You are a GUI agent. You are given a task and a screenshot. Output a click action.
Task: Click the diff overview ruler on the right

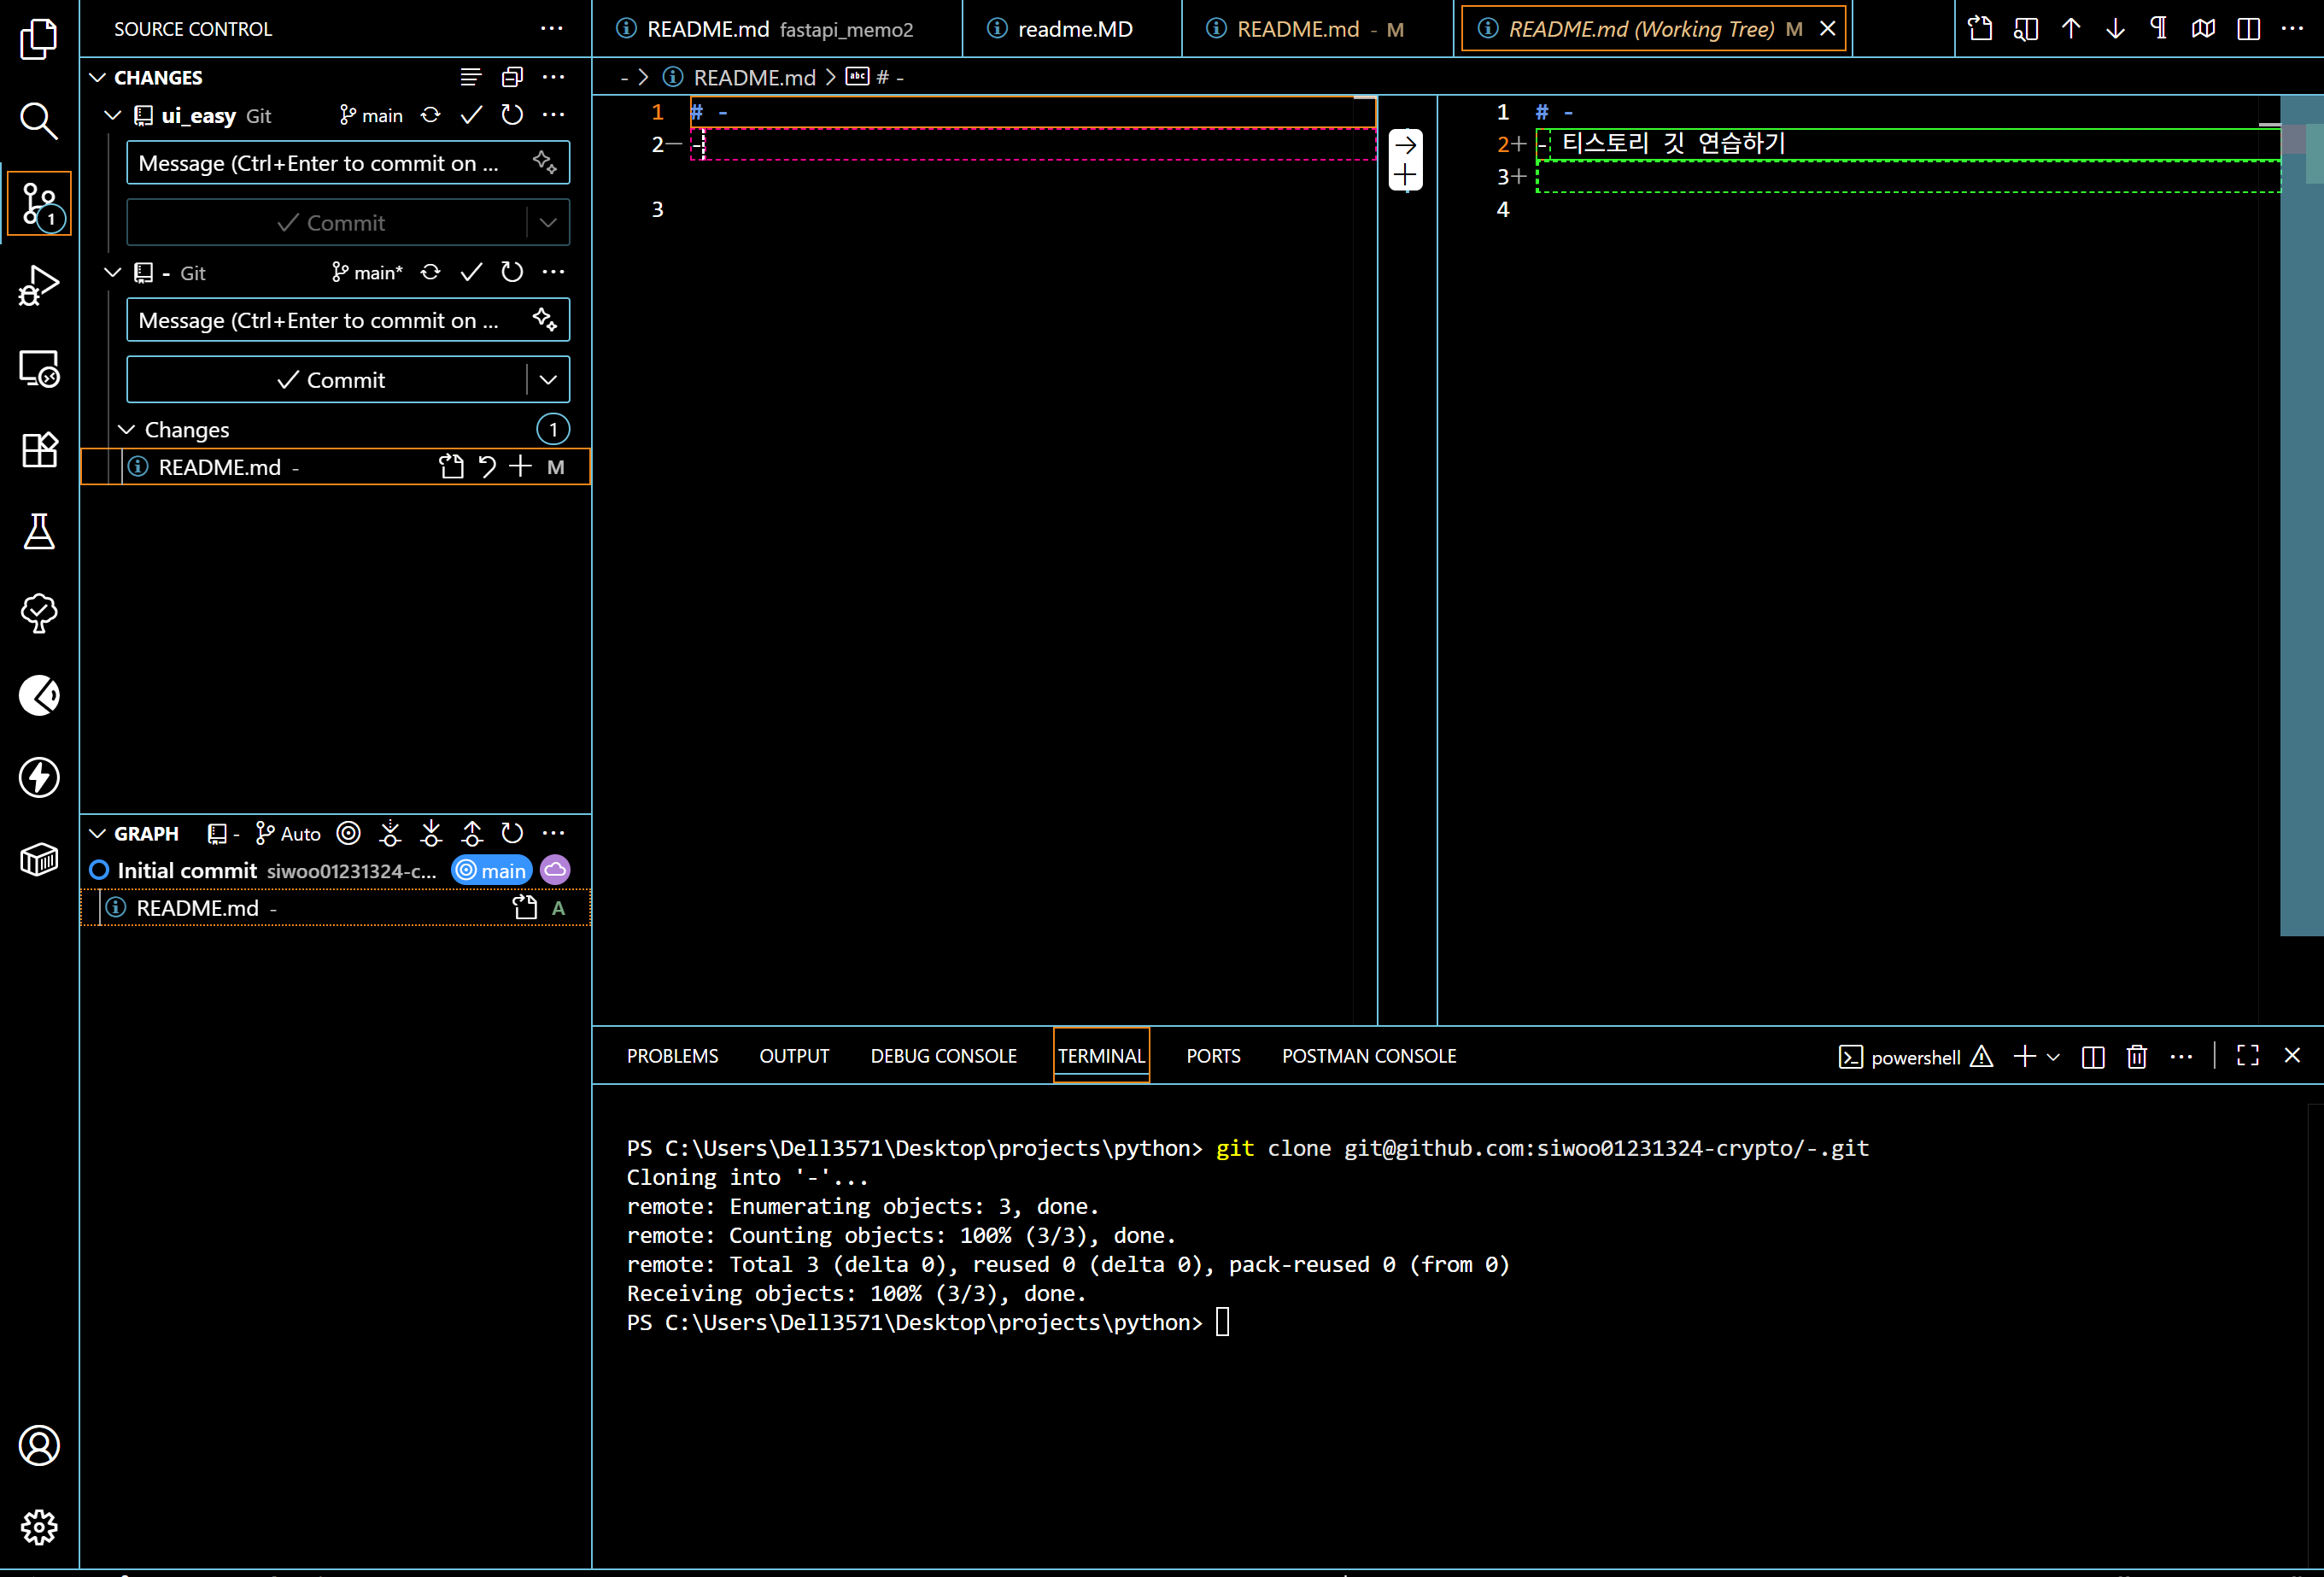(x=2301, y=500)
